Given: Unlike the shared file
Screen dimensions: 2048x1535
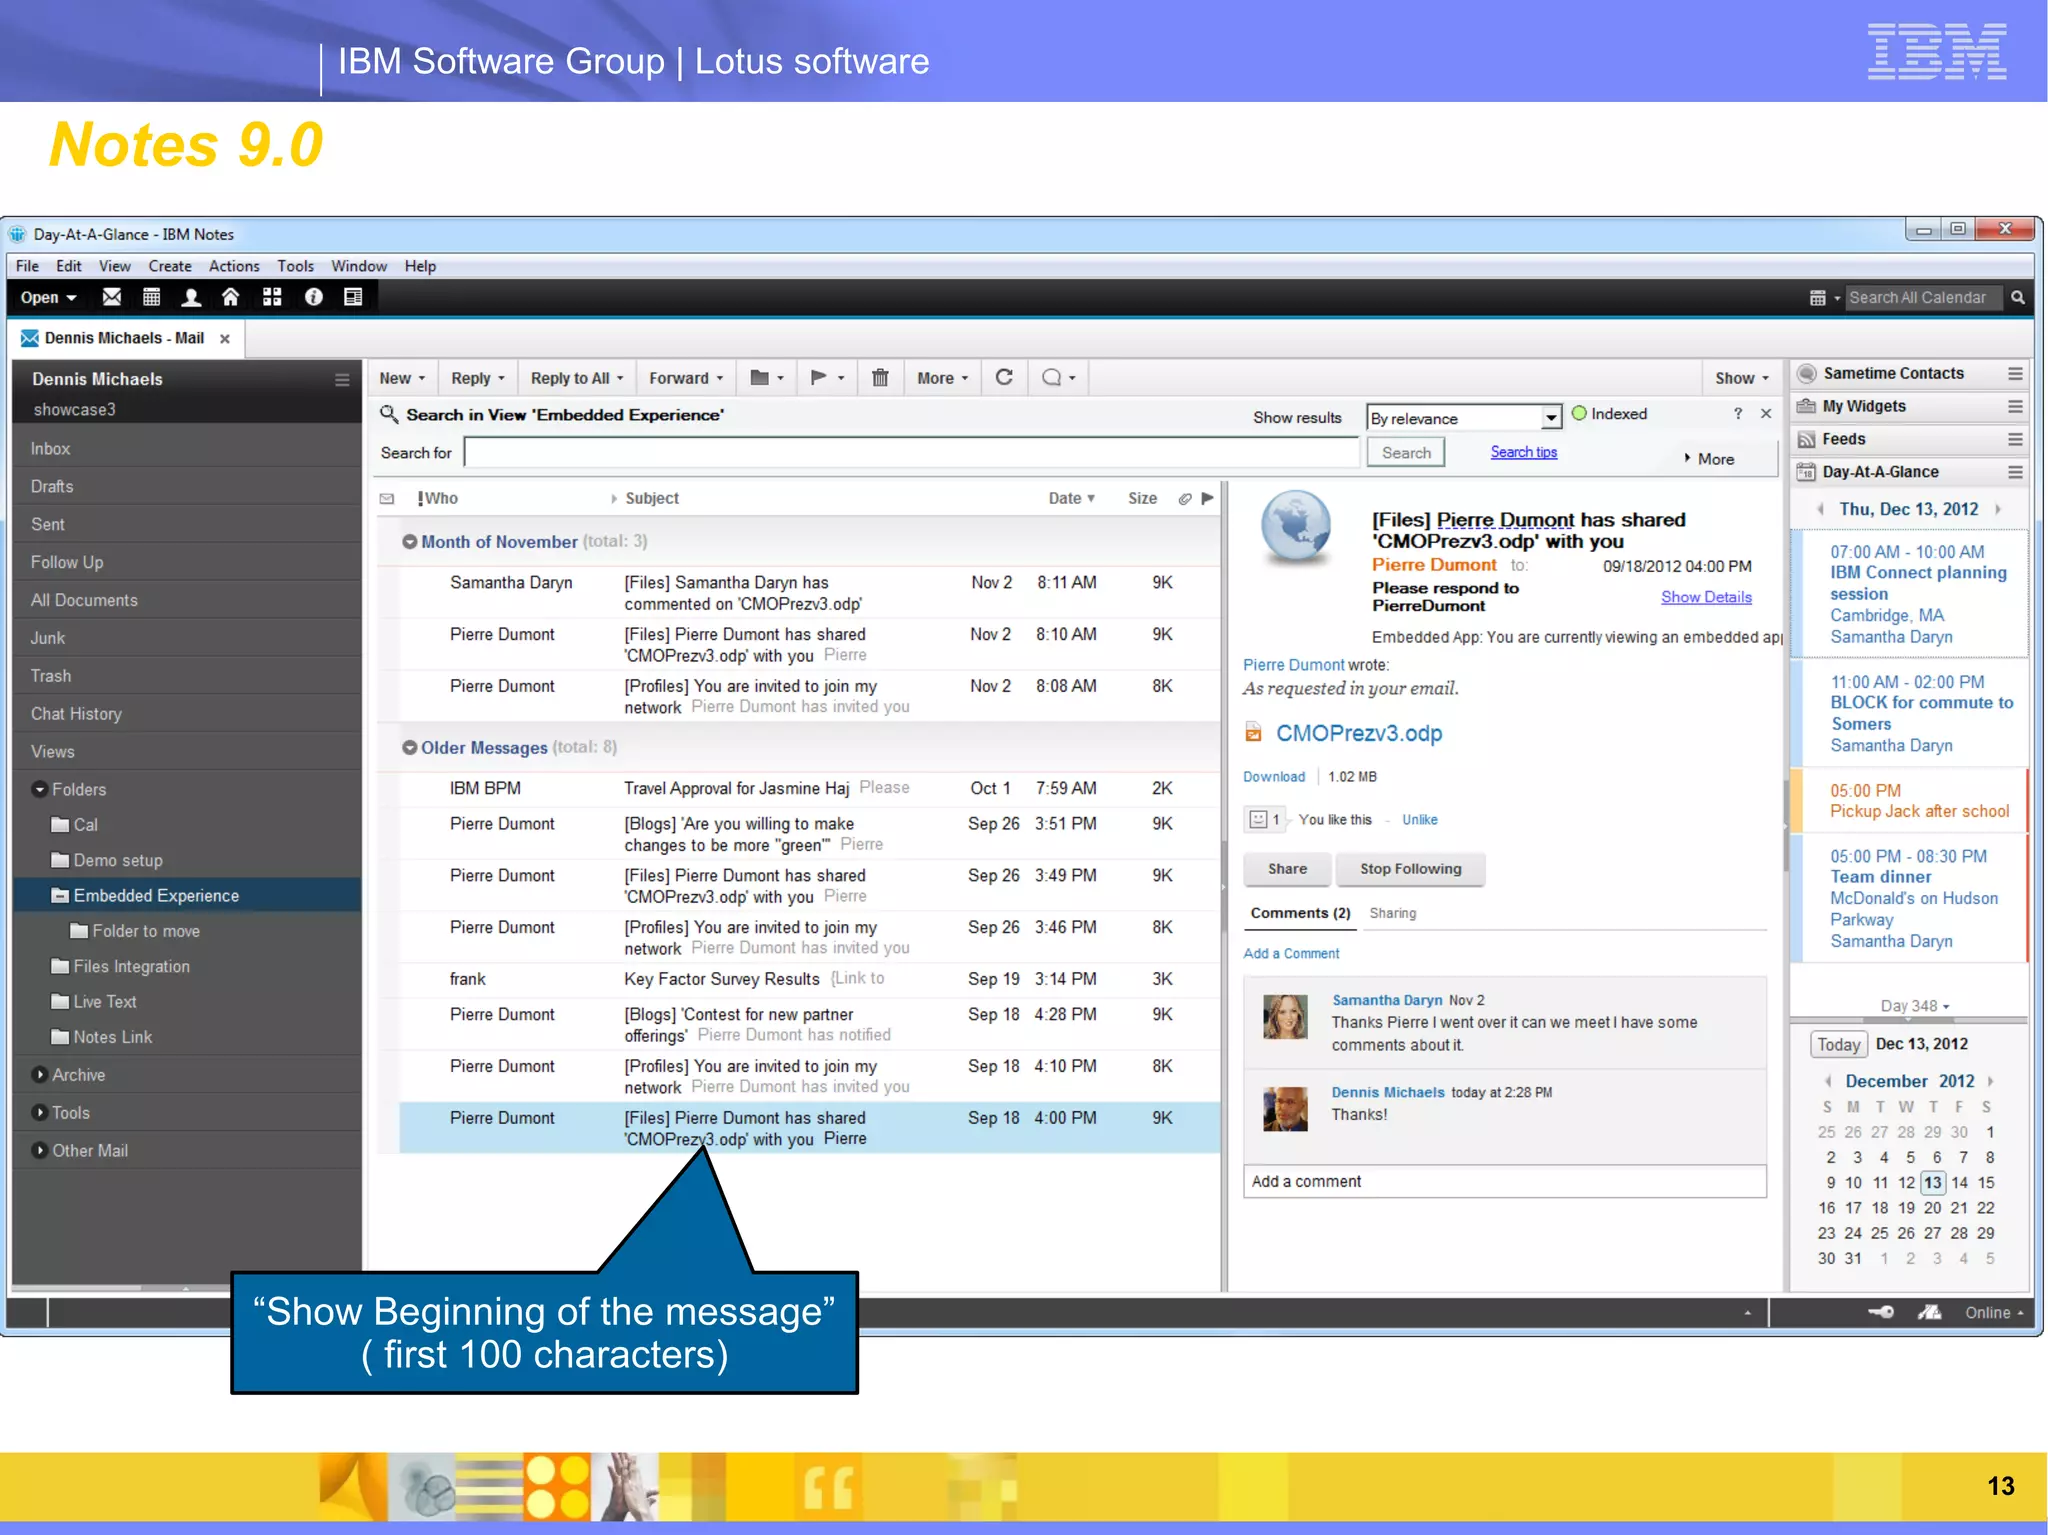Looking at the screenshot, I should click(x=1419, y=820).
